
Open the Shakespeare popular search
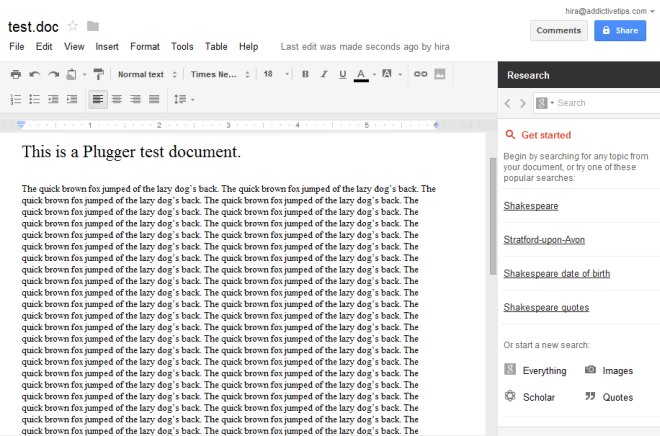531,206
